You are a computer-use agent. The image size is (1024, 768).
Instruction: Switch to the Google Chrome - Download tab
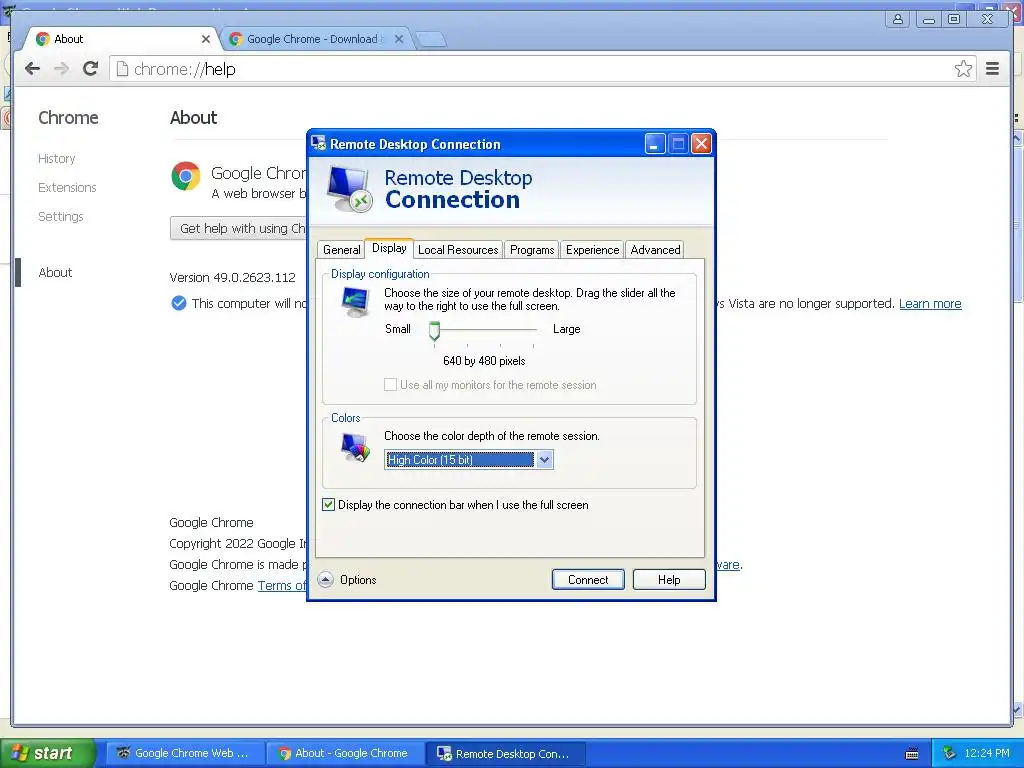click(316, 39)
